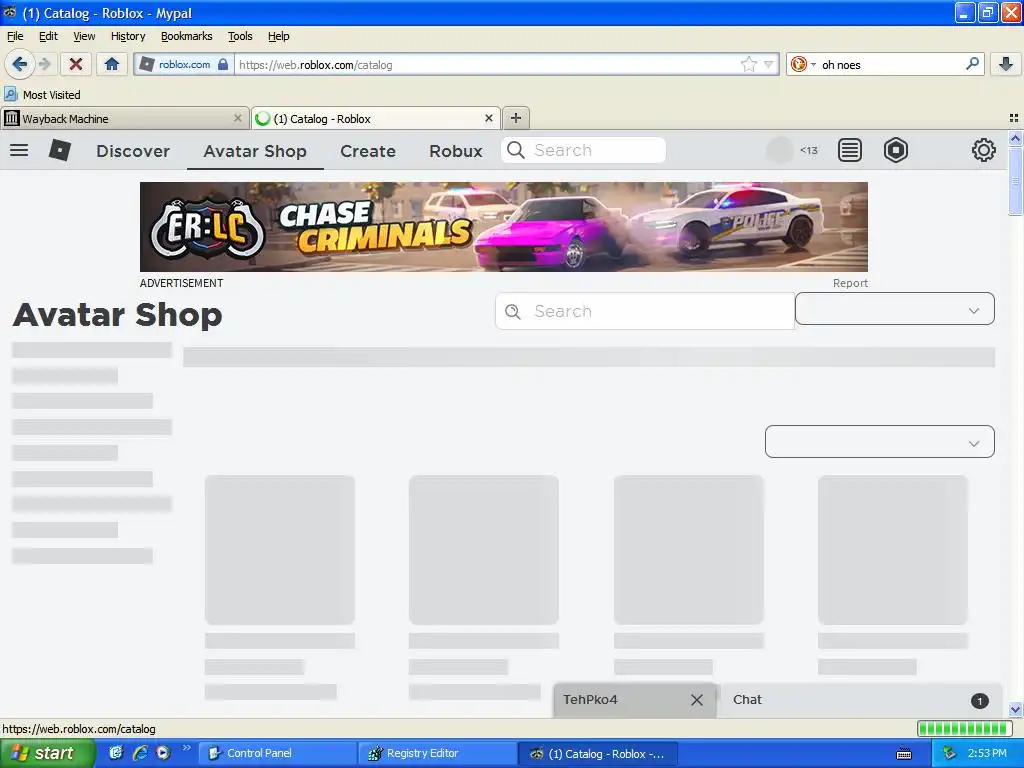The image size is (1024, 768).
Task: Switch to Control Panel taskbar window
Action: (278, 753)
